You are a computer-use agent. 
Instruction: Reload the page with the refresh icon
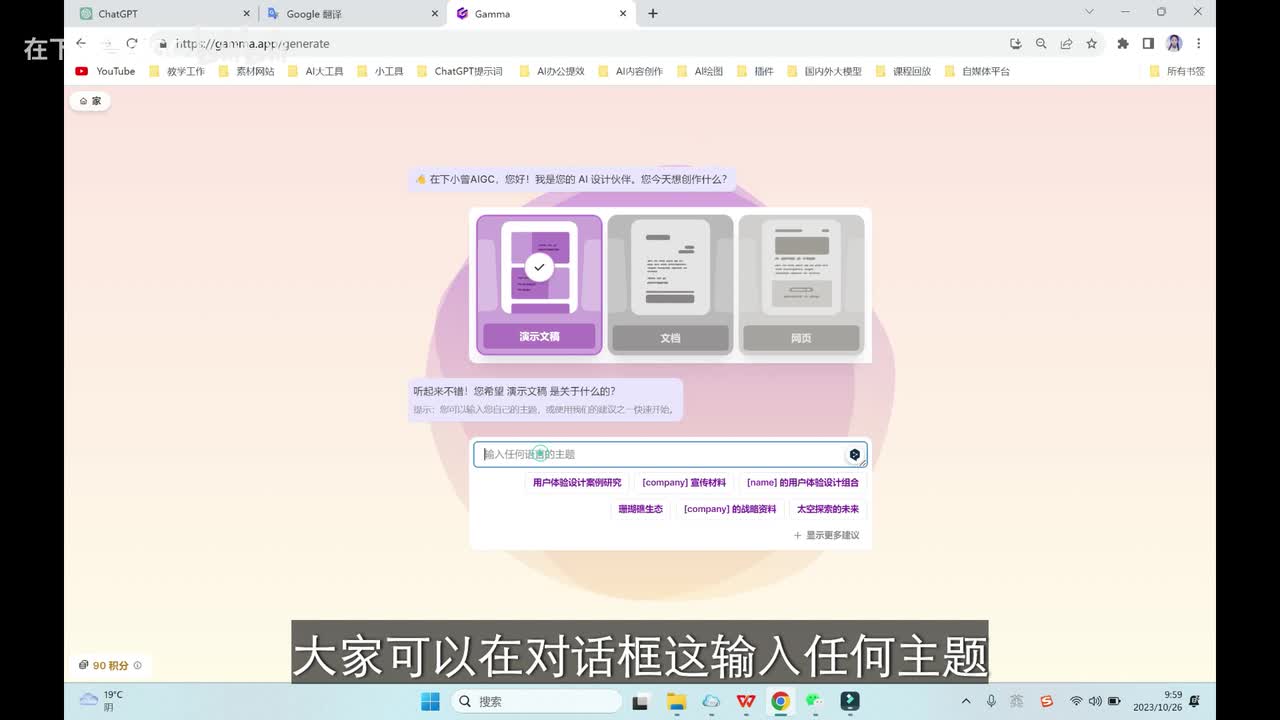coord(131,44)
